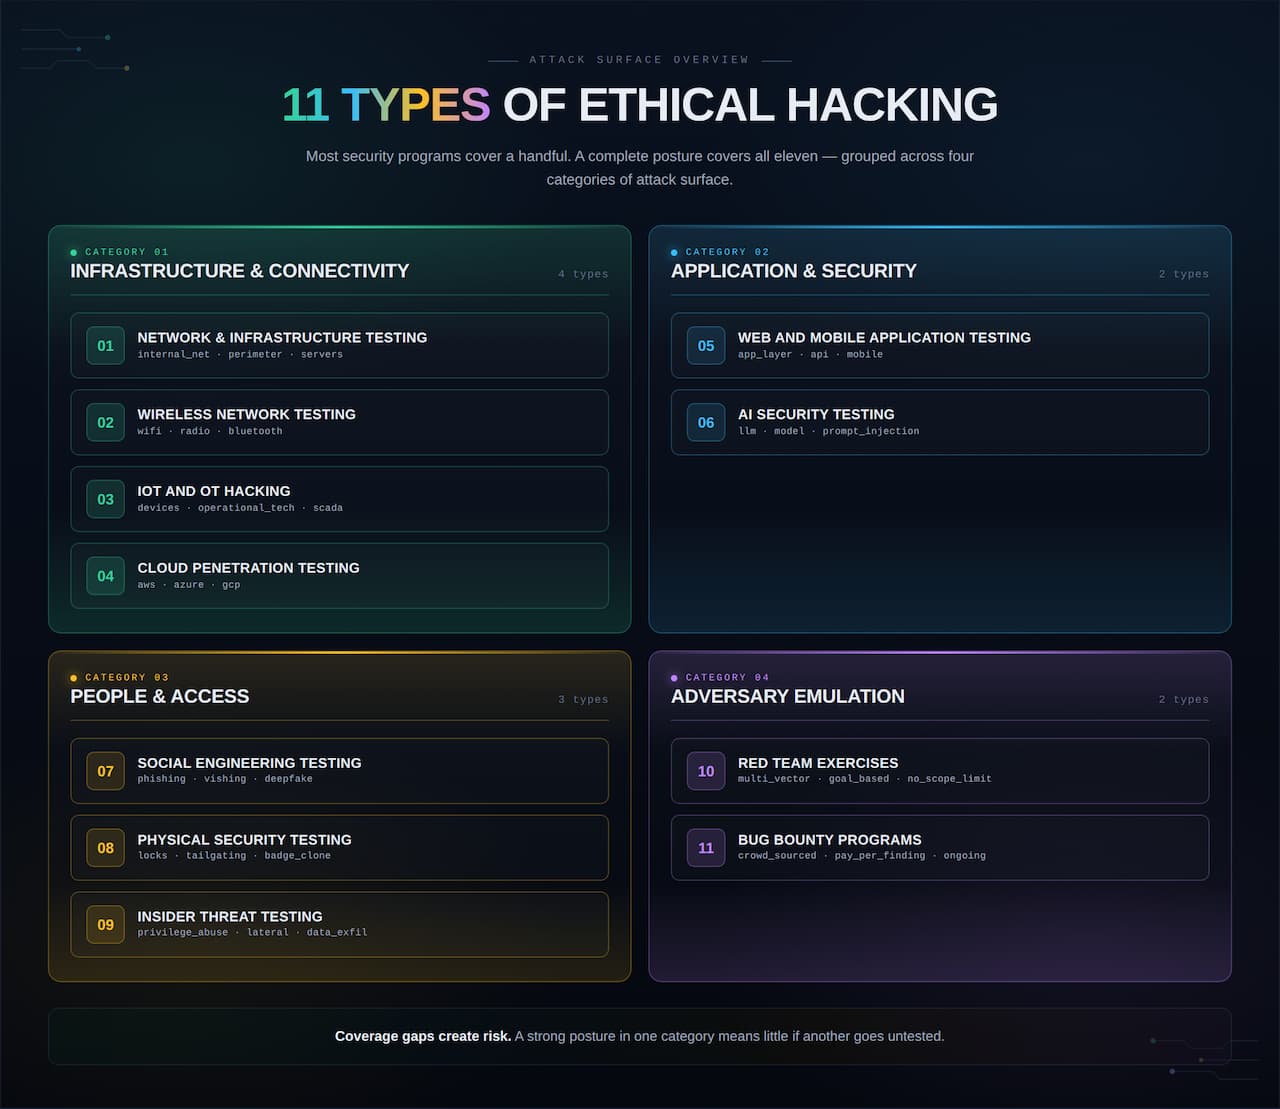Viewport: 1280px width, 1109px height.
Task: Open Bug Bounty Programs entry
Action: (x=940, y=847)
